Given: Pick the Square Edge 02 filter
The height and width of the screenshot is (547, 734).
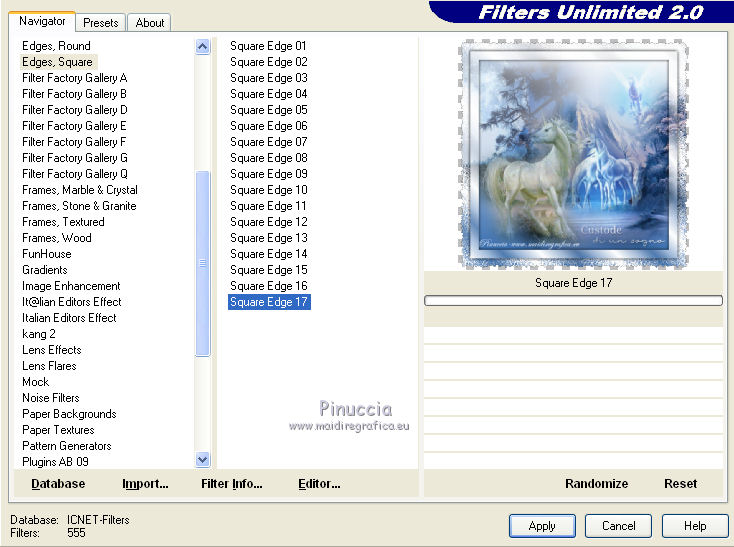Looking at the screenshot, I should (x=269, y=62).
